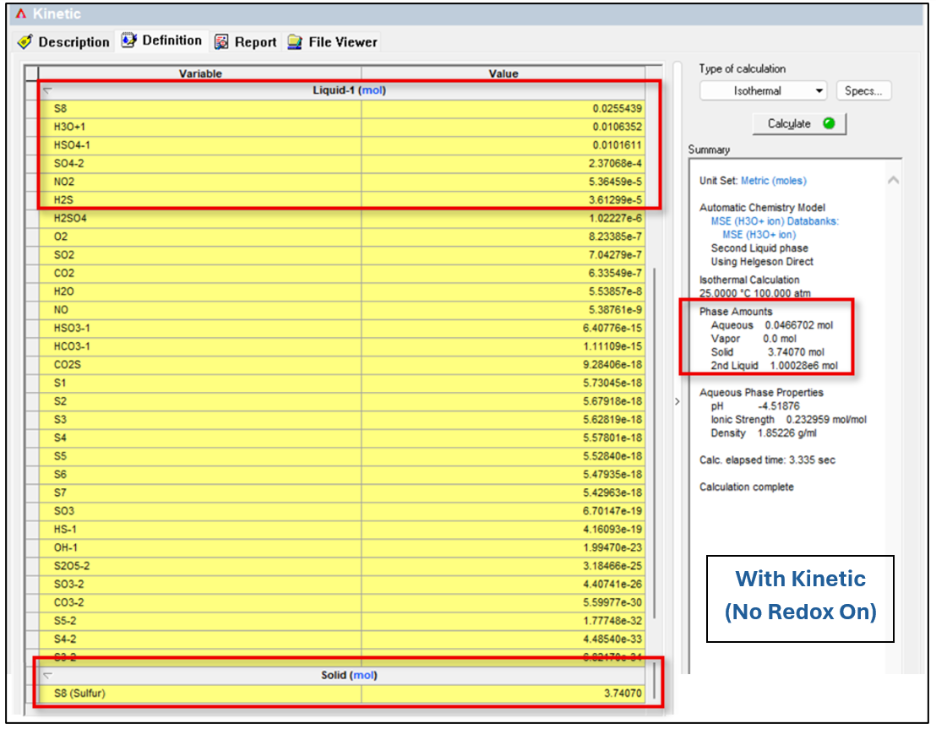Image resolution: width=936 pixels, height=729 pixels.
Task: Click the summary scroll-up chevron
Action: tap(893, 180)
